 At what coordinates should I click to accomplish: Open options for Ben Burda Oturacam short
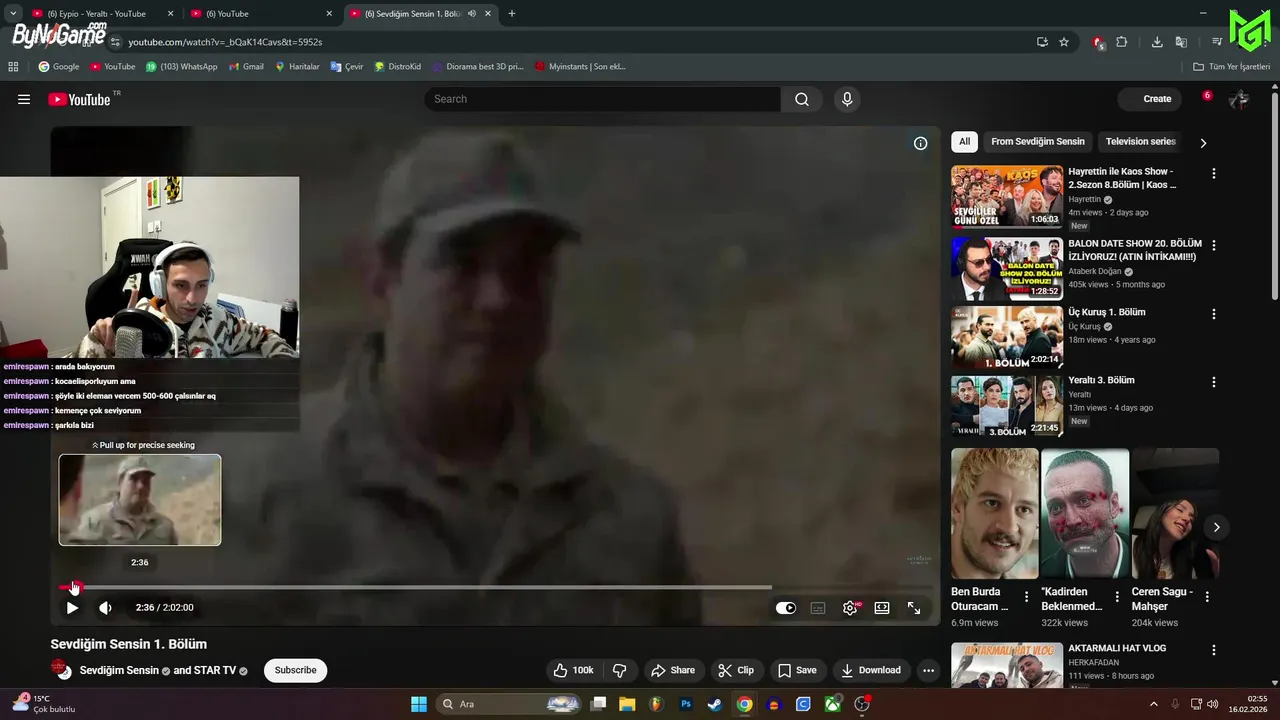[1026, 597]
